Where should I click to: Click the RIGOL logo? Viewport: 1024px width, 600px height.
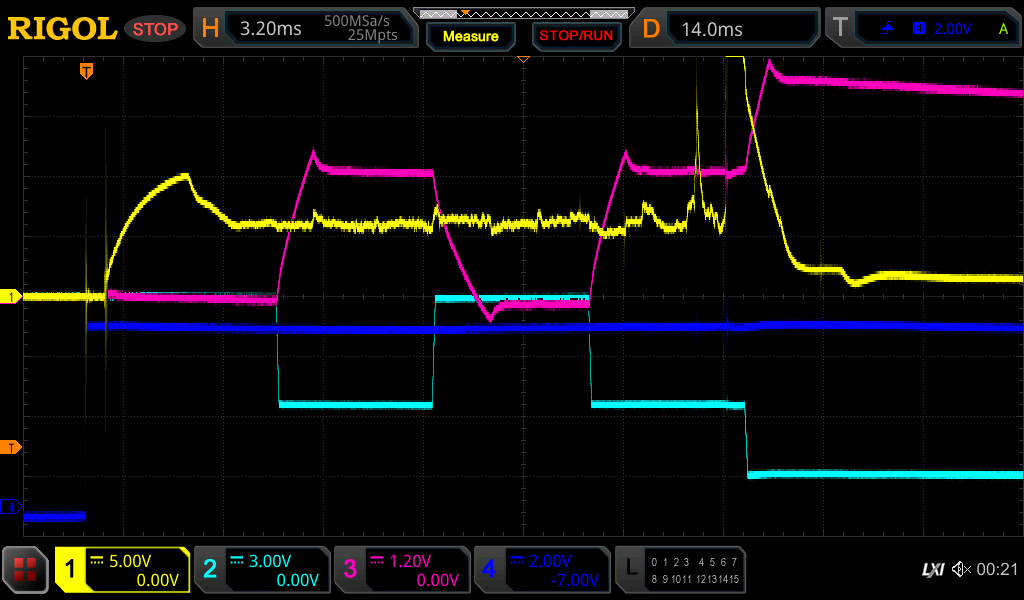point(62,28)
